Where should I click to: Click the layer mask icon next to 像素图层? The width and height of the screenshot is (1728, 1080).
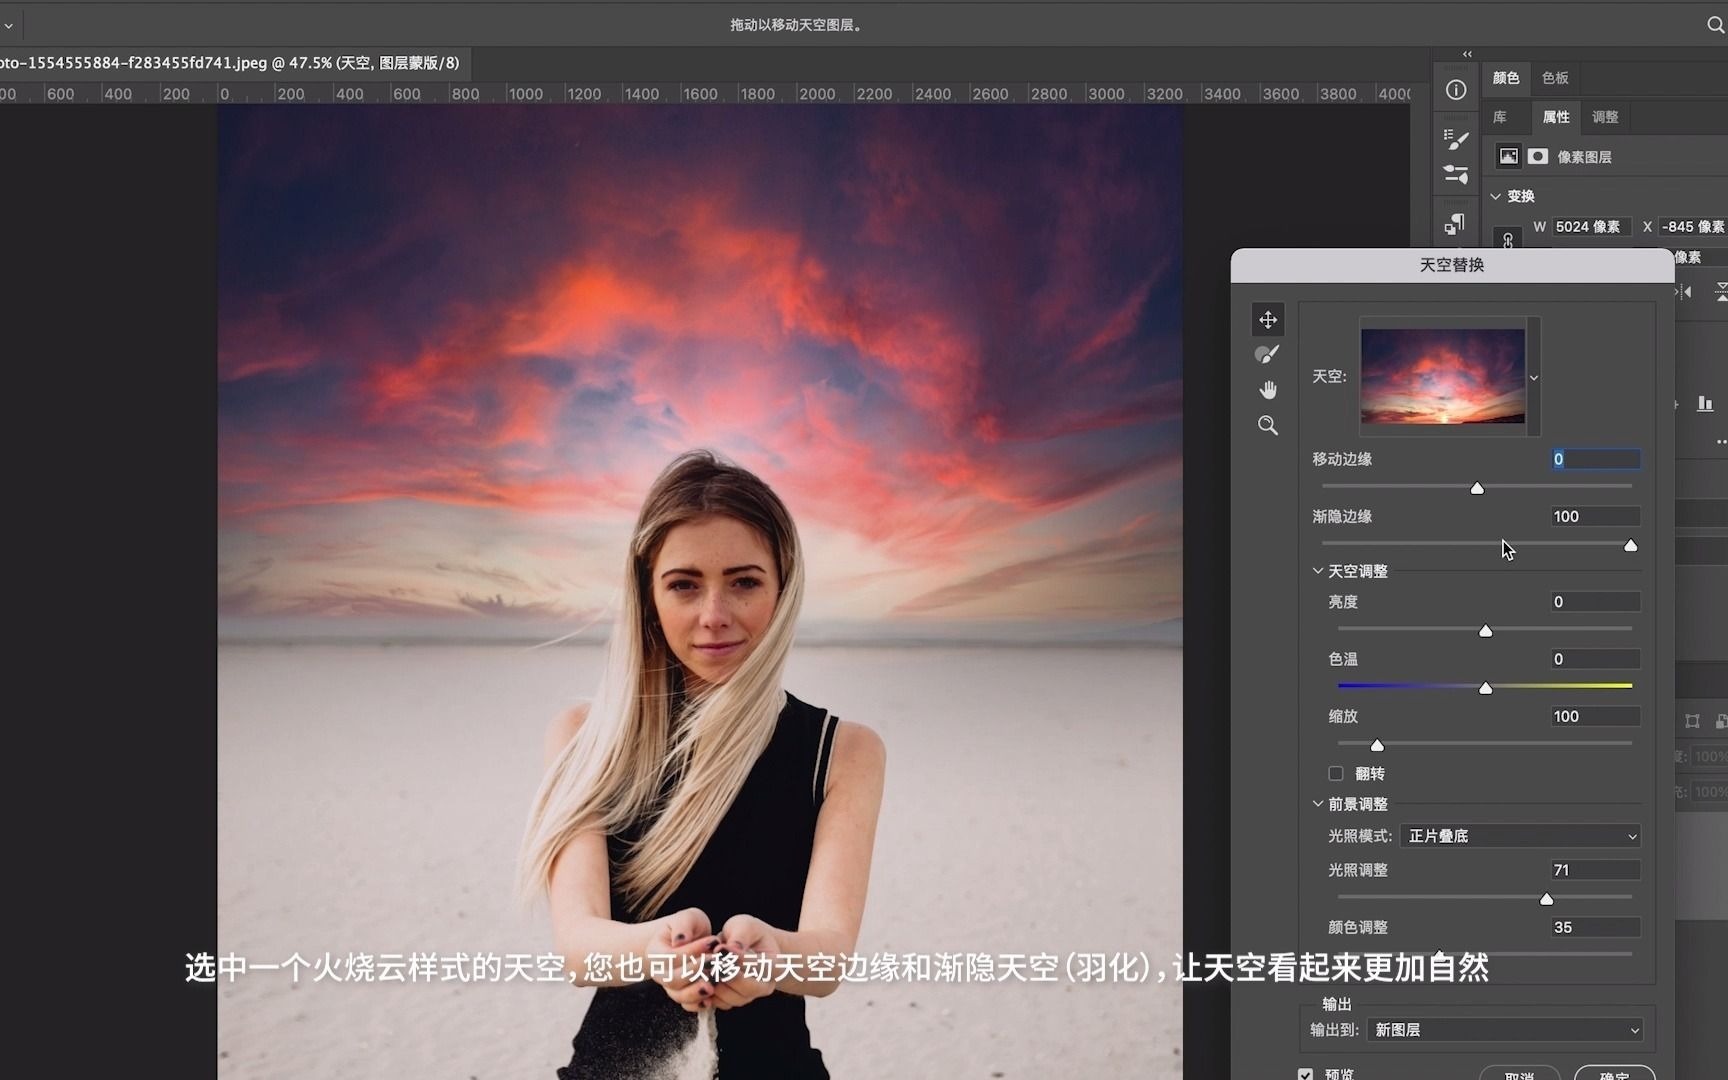[x=1538, y=156]
